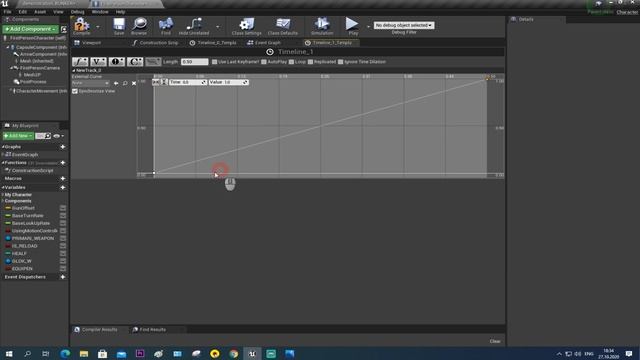Zoom to fit vertical in curve editor
640x360 pixels.
coord(164,82)
